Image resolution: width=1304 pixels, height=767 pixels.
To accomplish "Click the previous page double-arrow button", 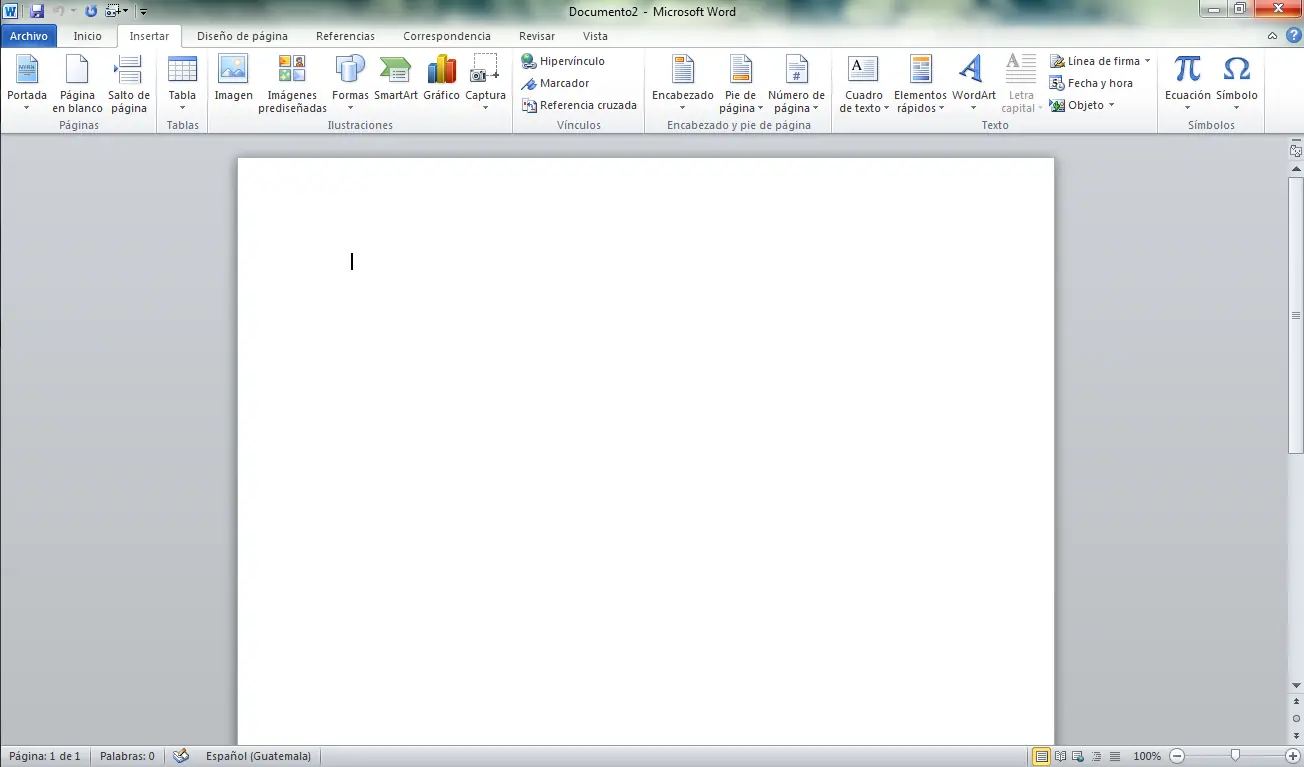I will point(1296,702).
